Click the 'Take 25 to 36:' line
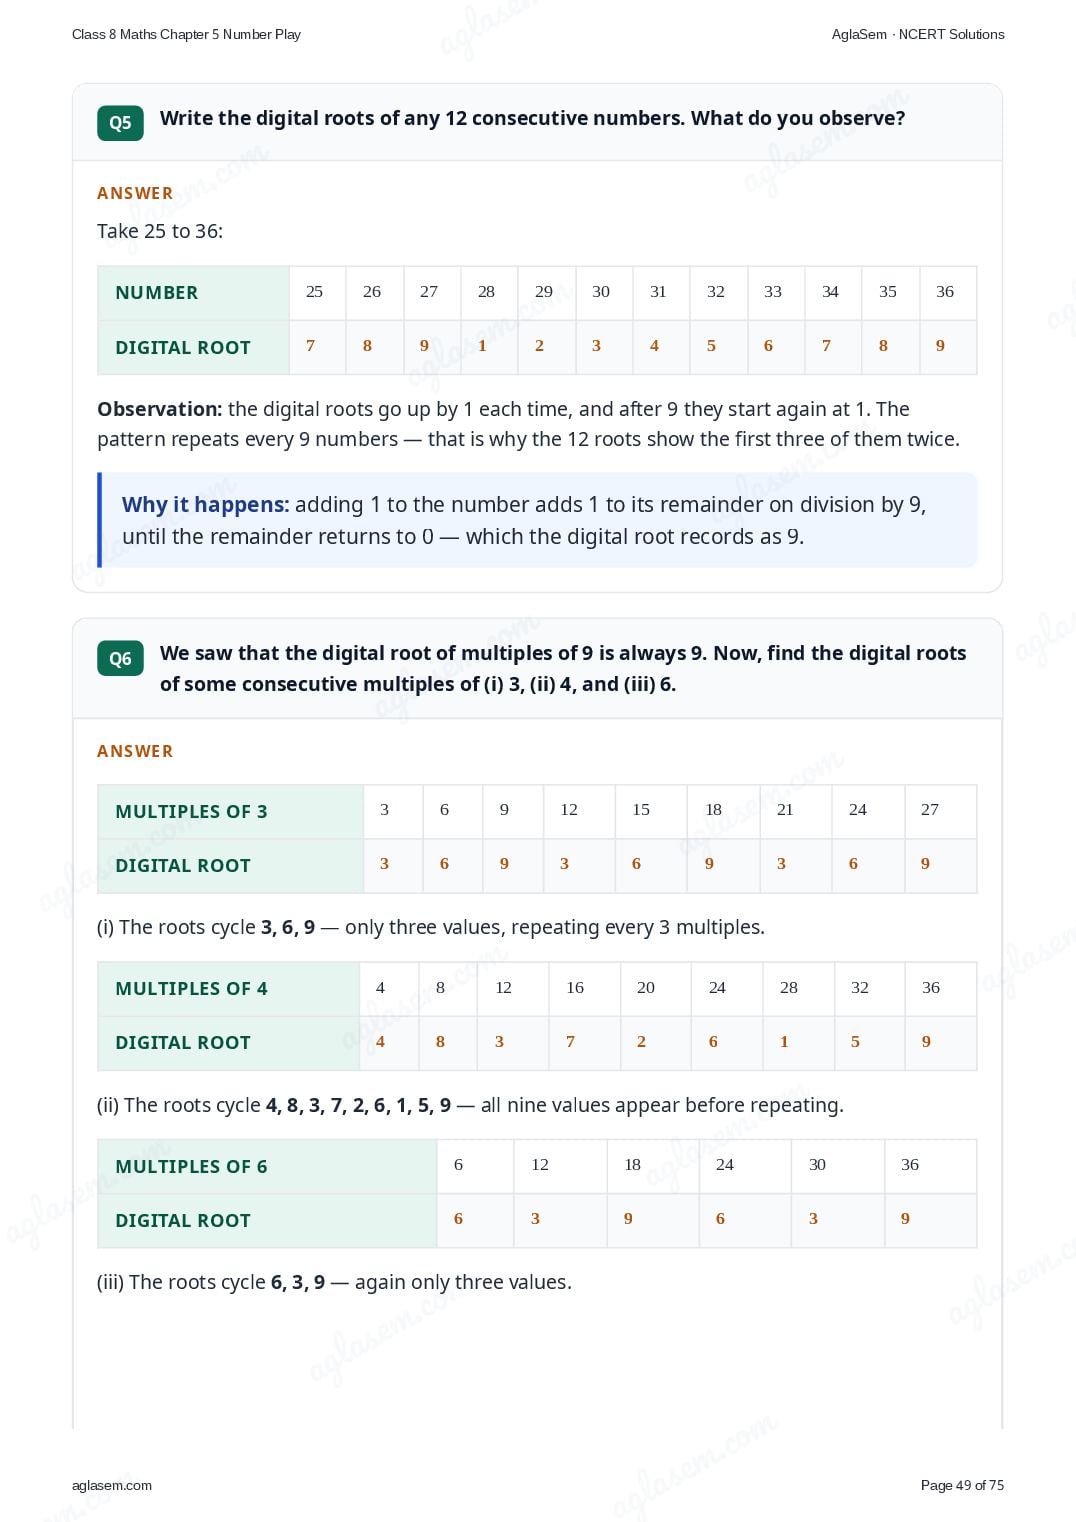The height and width of the screenshot is (1522, 1076). click(160, 231)
